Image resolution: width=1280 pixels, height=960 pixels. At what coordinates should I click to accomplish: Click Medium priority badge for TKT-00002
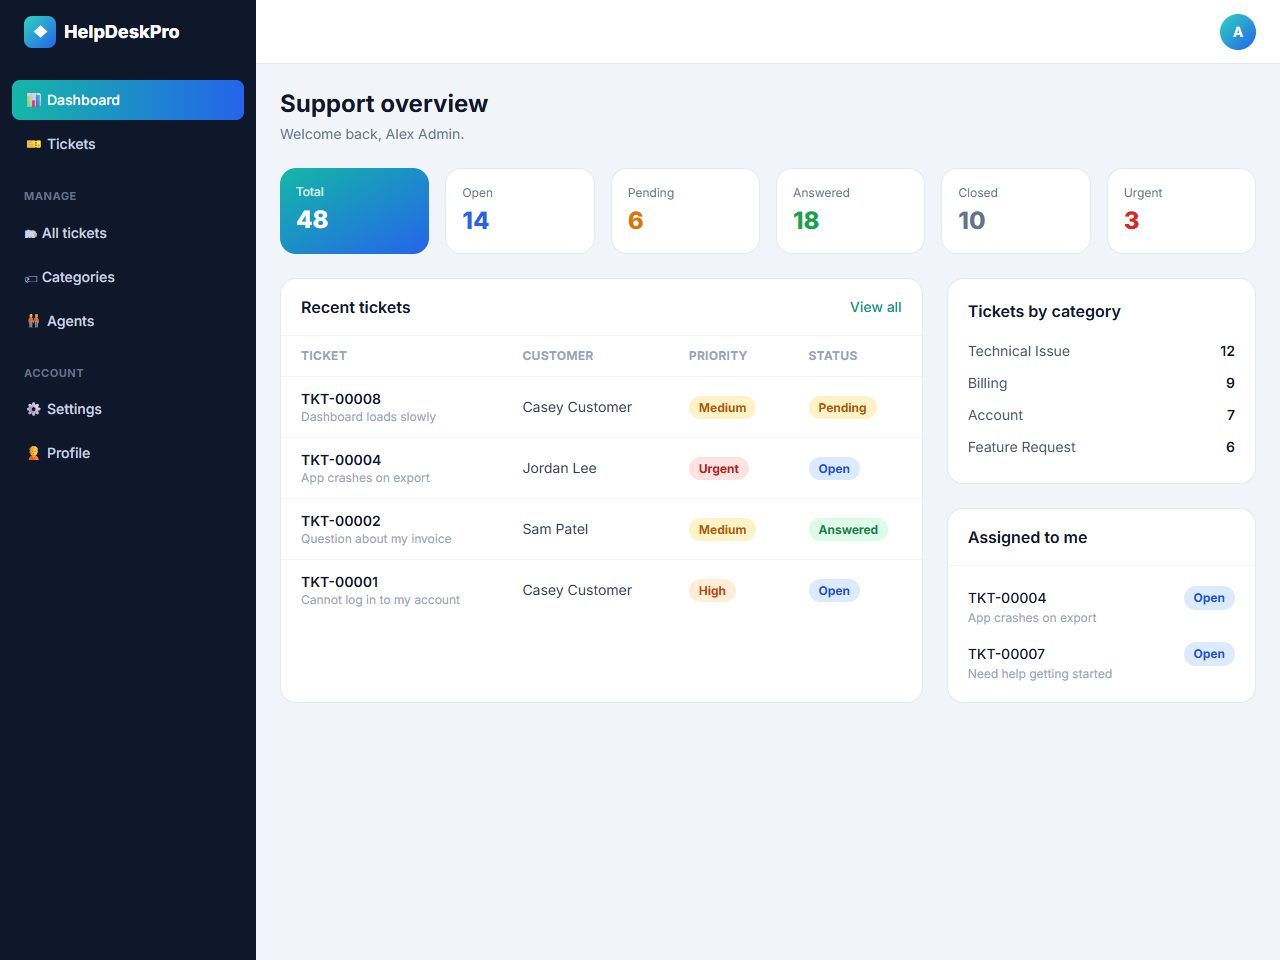tap(722, 530)
